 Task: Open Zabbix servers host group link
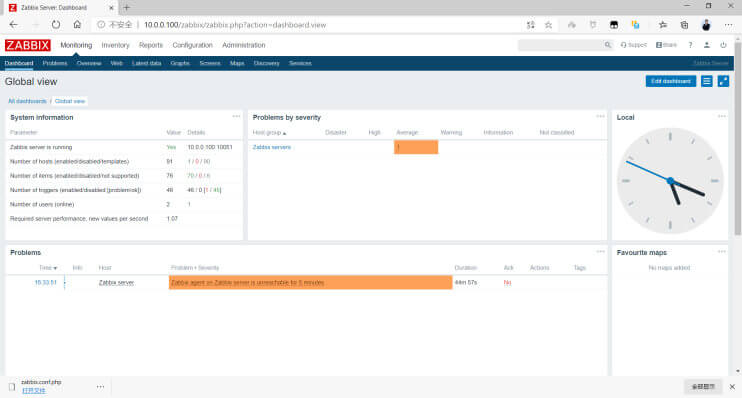pos(272,147)
